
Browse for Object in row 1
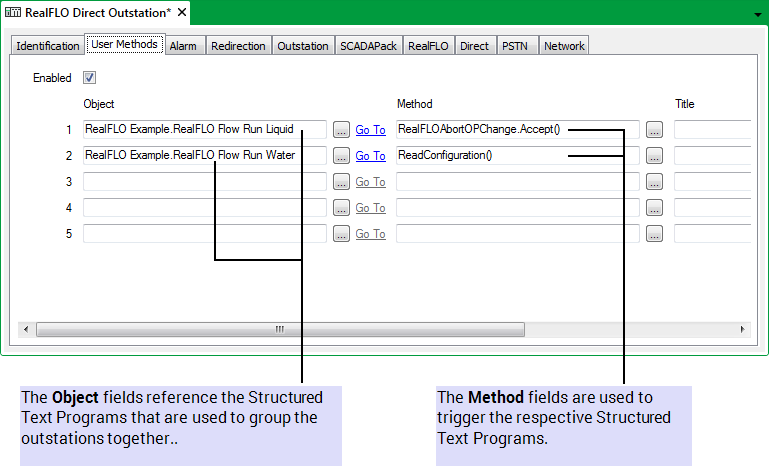pos(341,129)
